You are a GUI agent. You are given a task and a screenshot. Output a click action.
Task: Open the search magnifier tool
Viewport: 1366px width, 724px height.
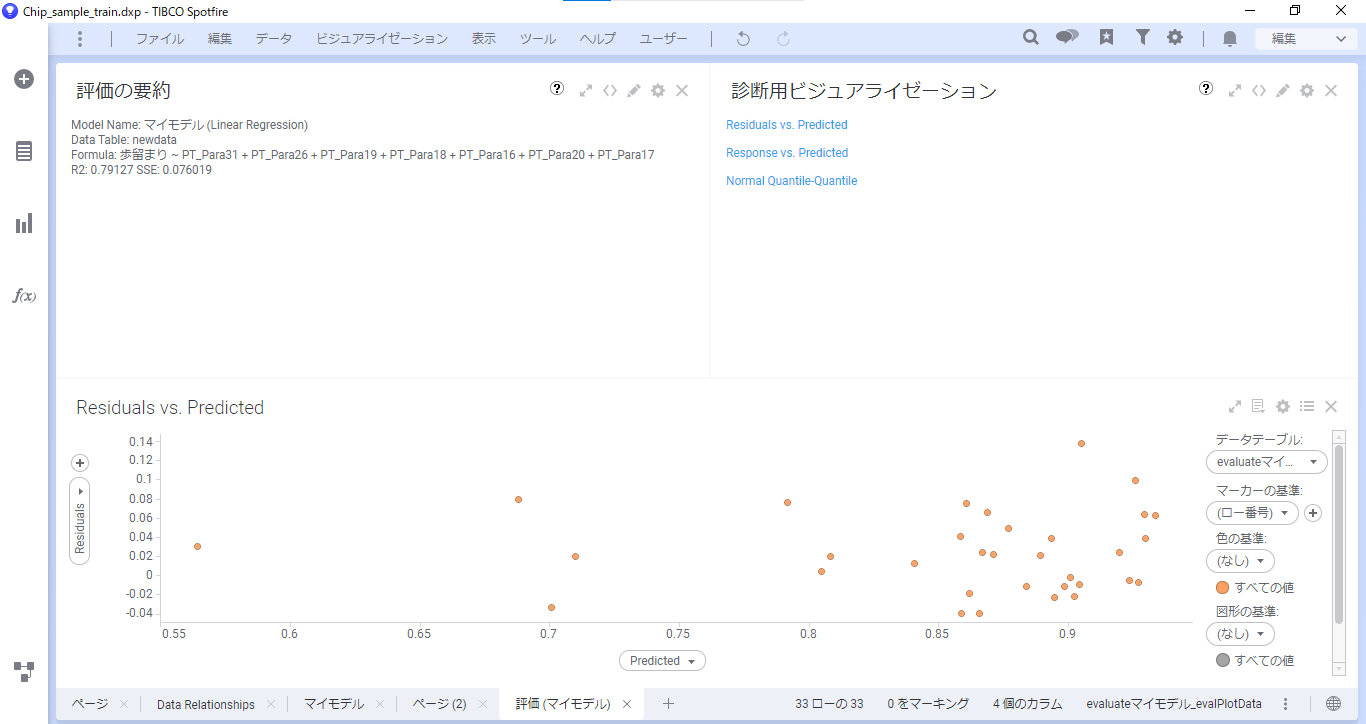pyautogui.click(x=1031, y=38)
